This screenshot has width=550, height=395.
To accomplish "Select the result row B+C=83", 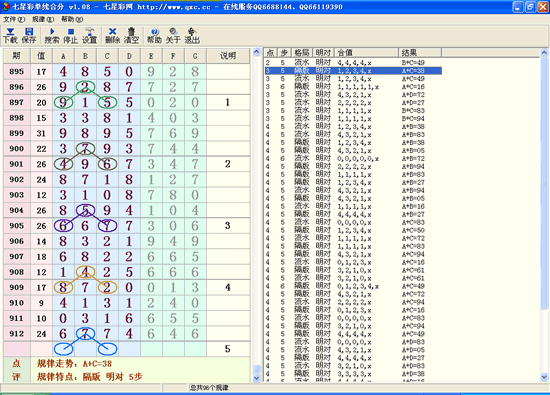I will 353,111.
